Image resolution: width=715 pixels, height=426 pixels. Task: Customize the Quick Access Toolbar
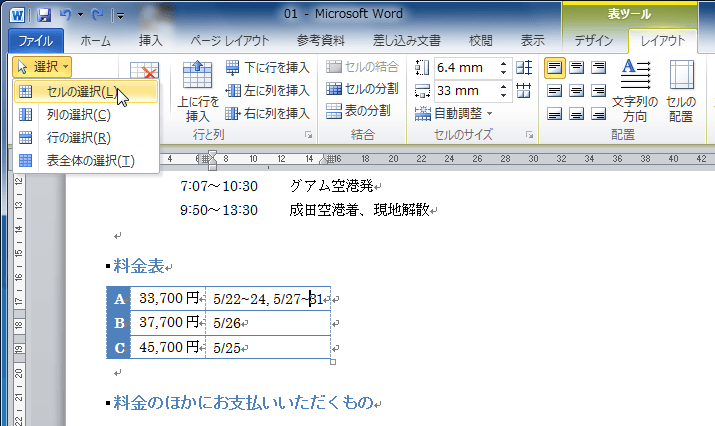tap(120, 16)
